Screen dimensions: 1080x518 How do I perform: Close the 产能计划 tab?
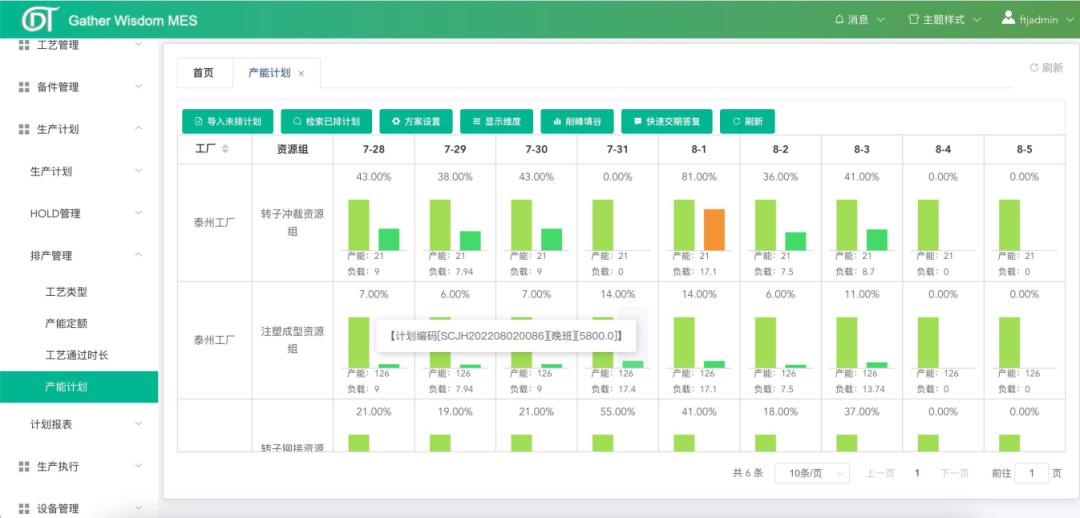coord(301,74)
